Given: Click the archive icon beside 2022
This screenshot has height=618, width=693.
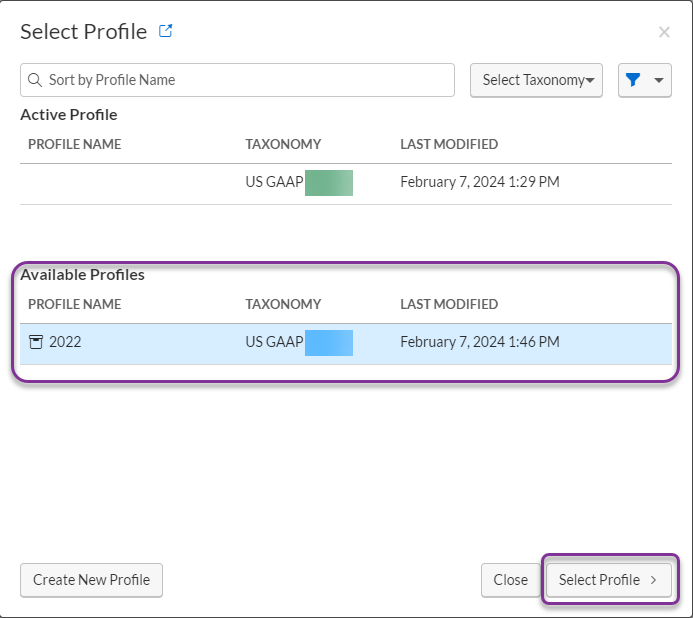Looking at the screenshot, I should pos(36,342).
